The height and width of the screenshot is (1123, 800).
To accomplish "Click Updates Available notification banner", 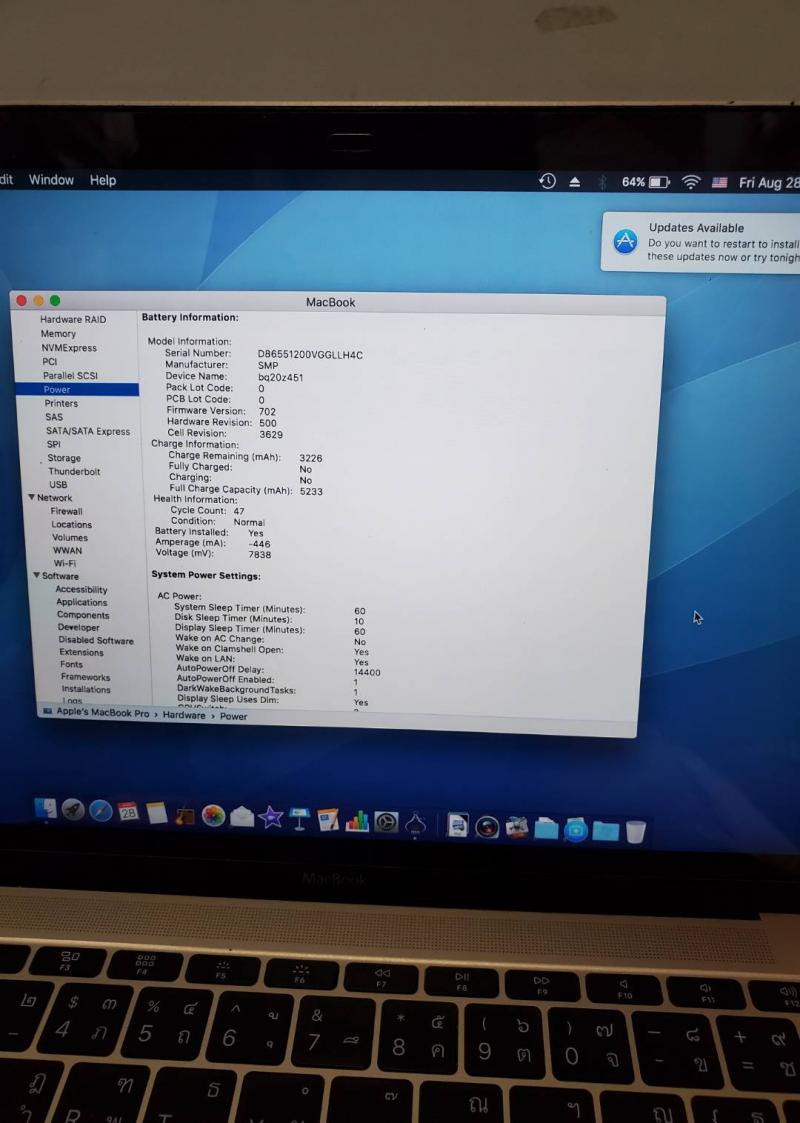I will point(701,242).
